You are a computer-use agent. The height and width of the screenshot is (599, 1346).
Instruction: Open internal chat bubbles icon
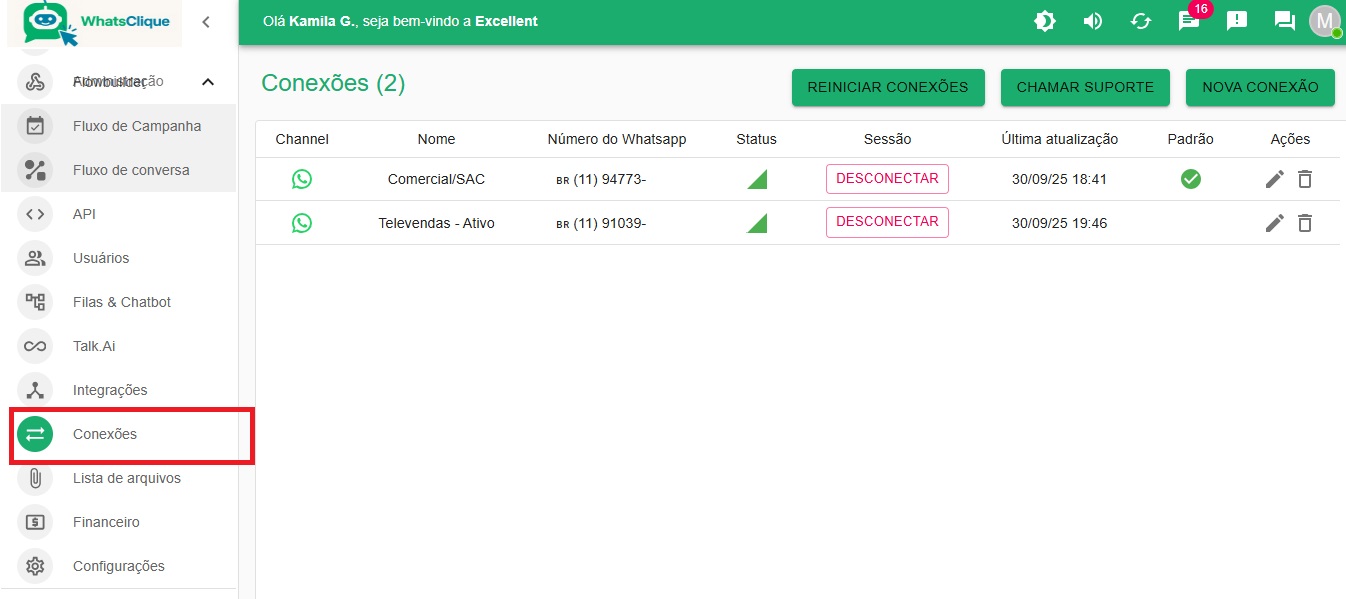pyautogui.click(x=1285, y=21)
